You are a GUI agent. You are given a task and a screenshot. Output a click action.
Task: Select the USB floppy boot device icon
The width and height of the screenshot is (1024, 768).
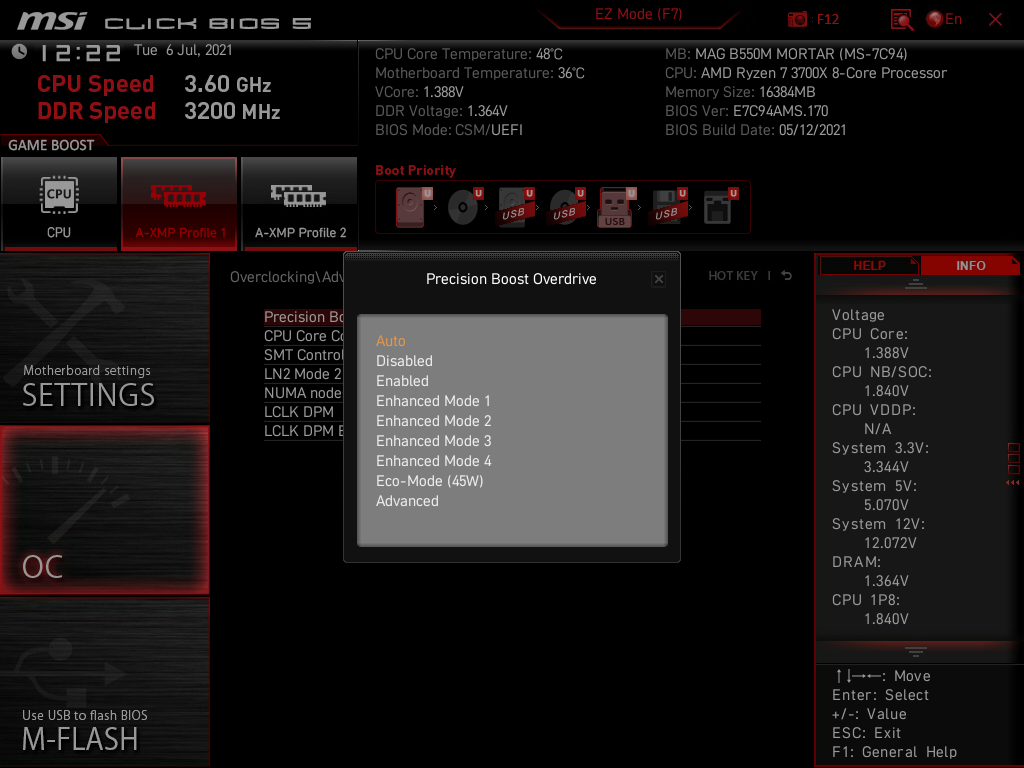point(668,207)
